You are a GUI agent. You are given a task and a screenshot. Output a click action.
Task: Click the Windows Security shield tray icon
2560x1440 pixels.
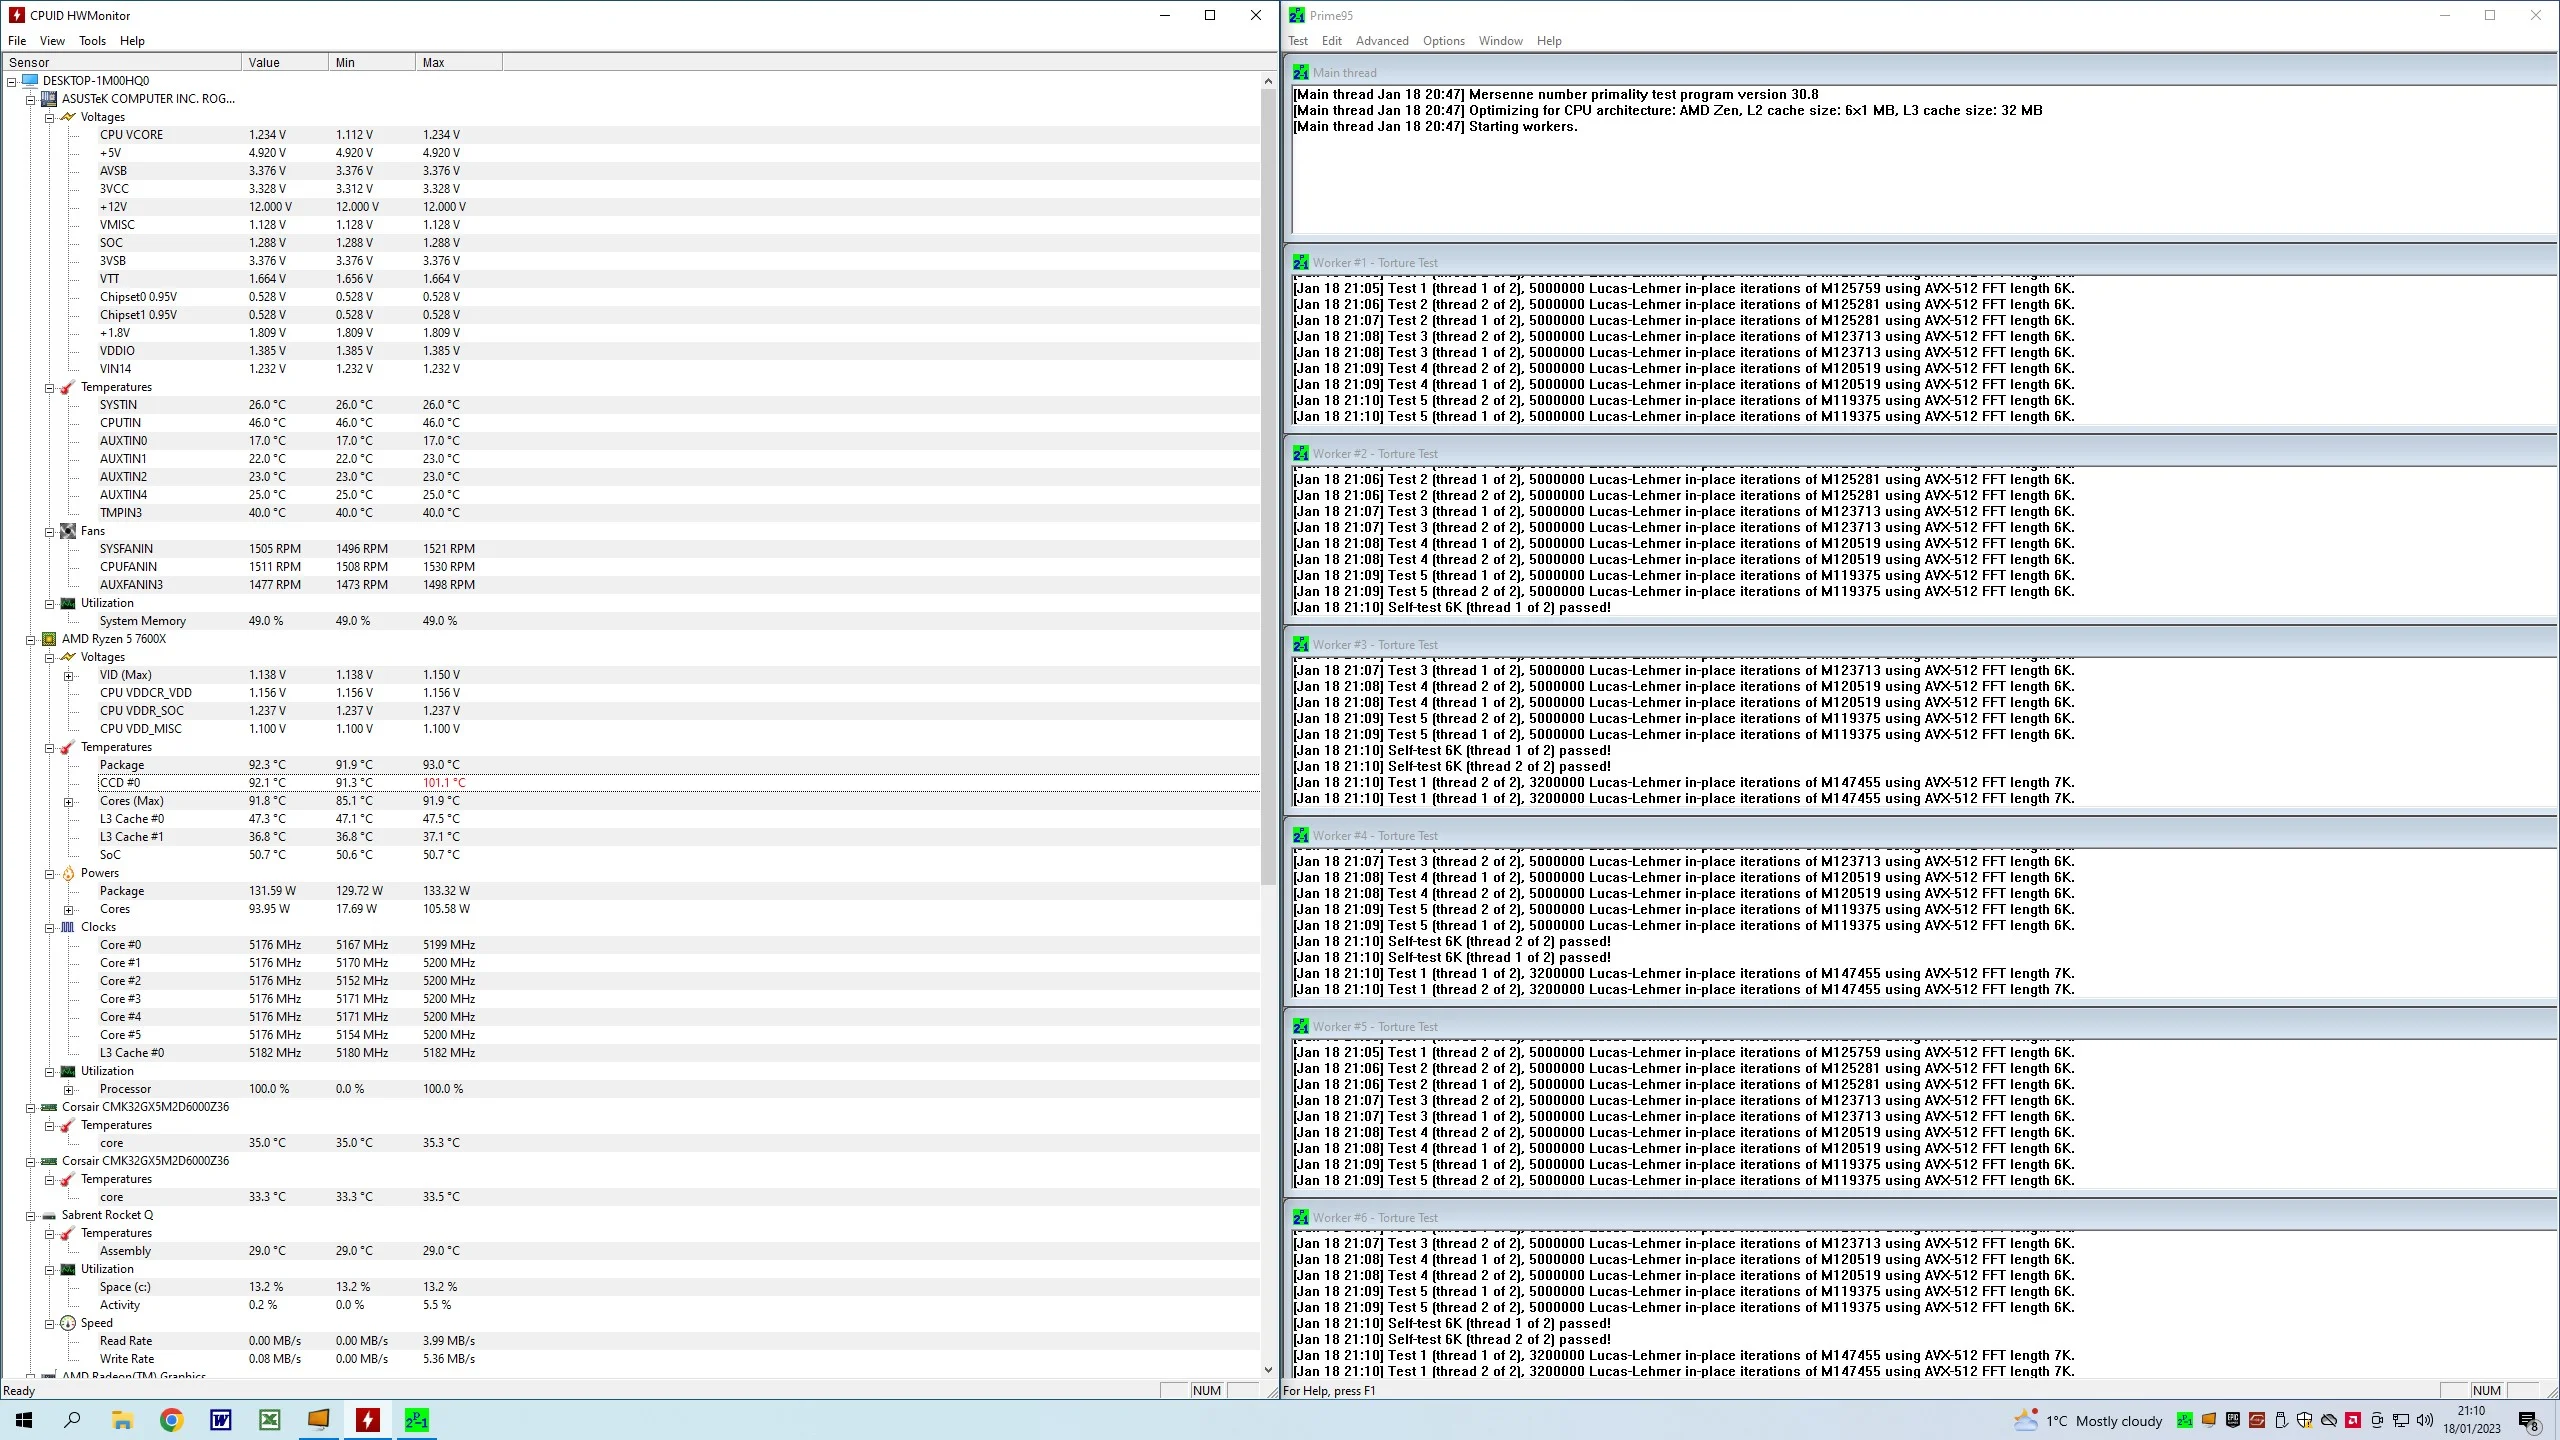[x=2305, y=1420]
